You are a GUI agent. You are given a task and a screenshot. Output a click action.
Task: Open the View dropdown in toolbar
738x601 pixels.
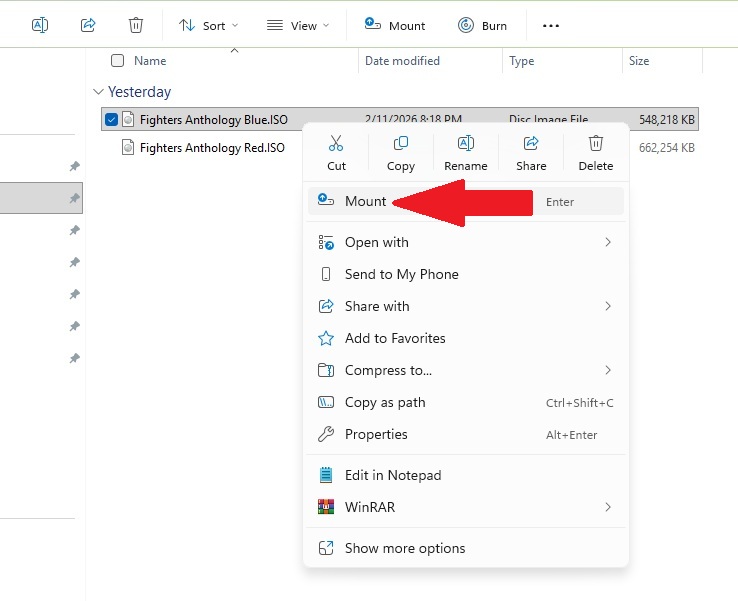pos(297,25)
